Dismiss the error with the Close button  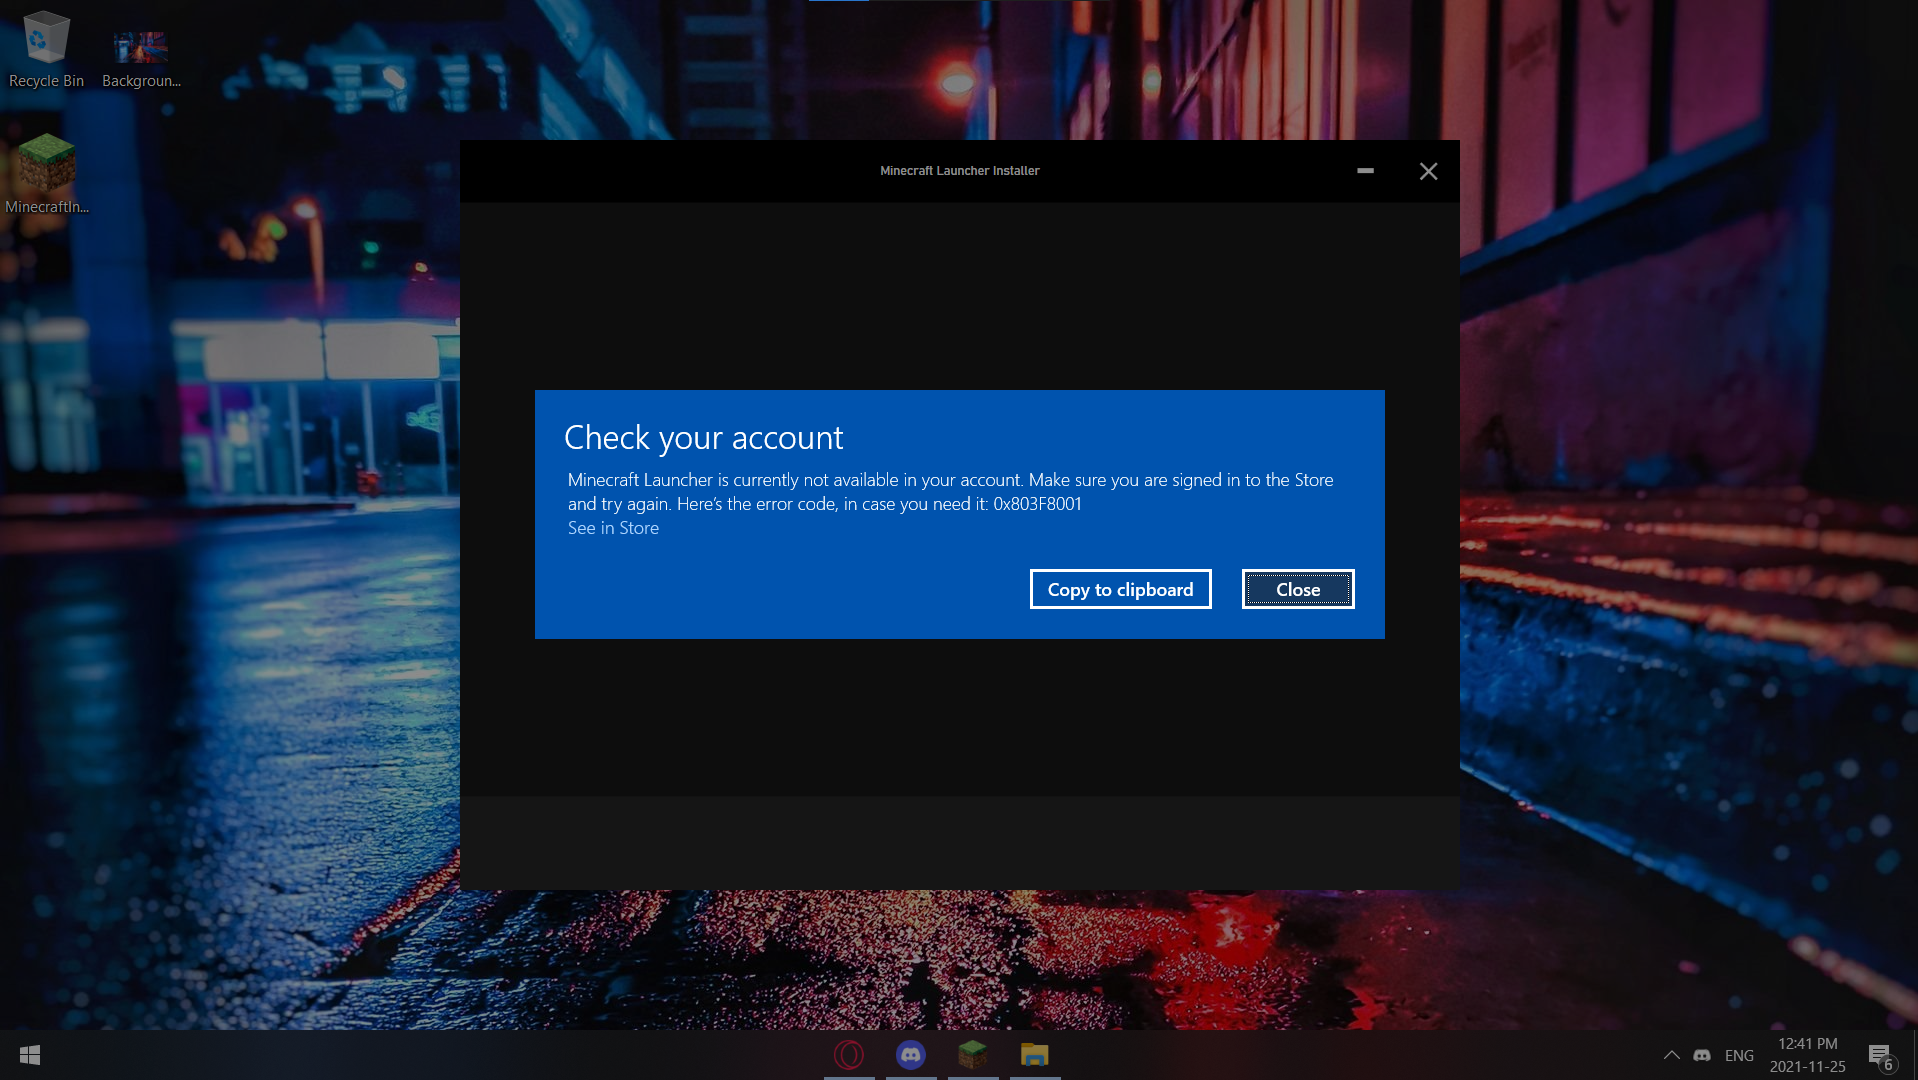[x=1297, y=590]
